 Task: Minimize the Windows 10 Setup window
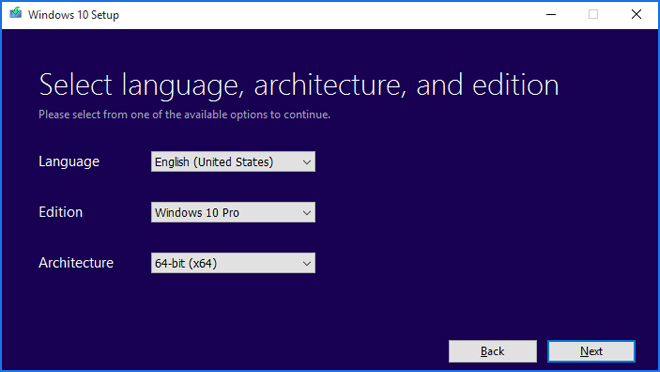[551, 14]
